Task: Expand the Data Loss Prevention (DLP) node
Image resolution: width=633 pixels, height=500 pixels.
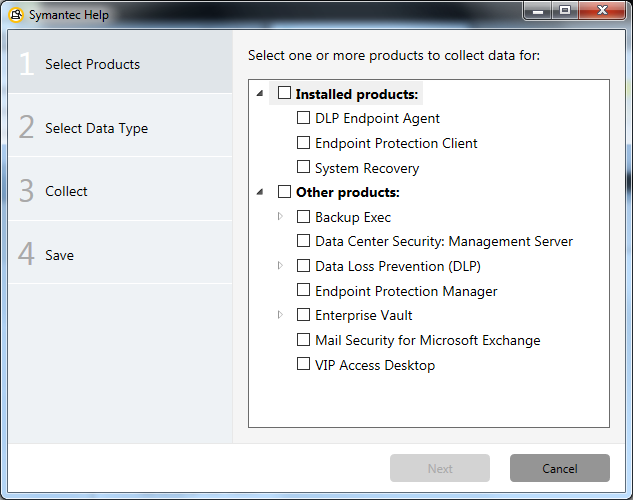Action: pos(280,266)
